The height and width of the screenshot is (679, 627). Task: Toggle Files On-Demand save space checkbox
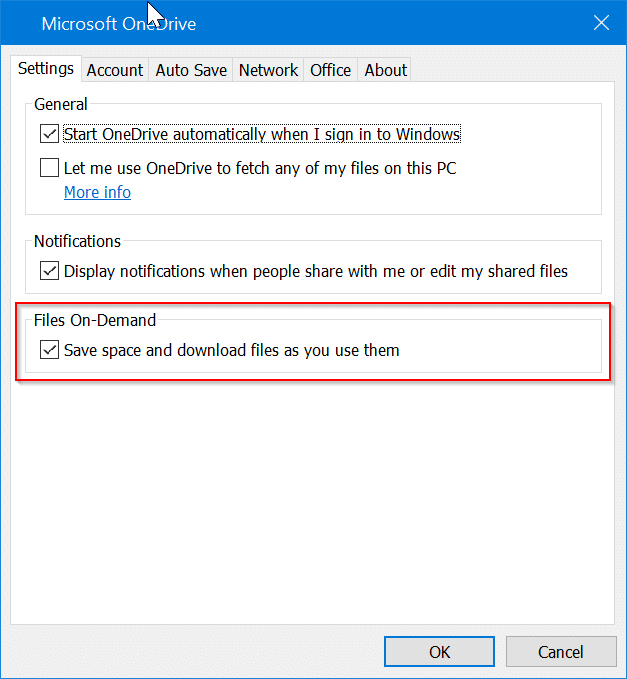[49, 350]
